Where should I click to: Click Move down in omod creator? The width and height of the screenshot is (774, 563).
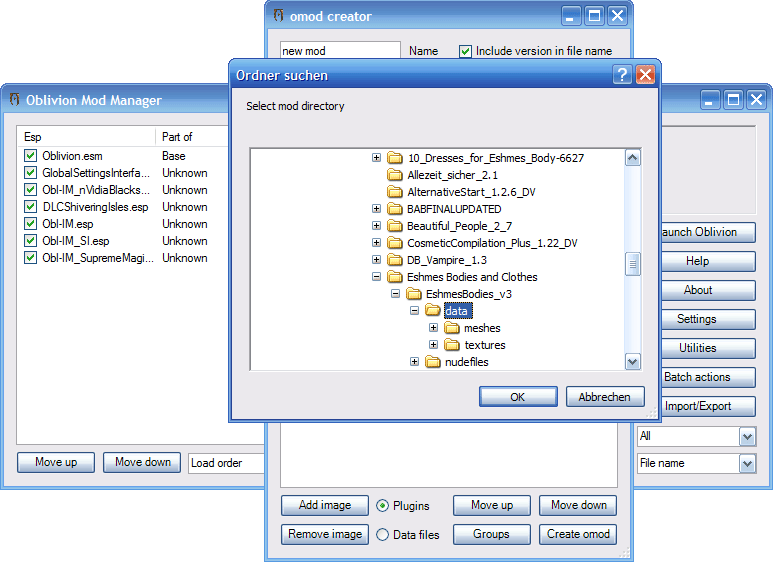coord(578,505)
